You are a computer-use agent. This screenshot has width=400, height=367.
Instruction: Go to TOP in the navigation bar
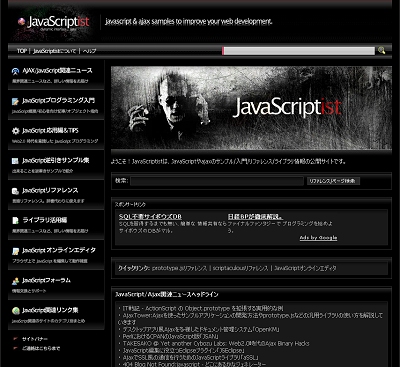point(22,51)
